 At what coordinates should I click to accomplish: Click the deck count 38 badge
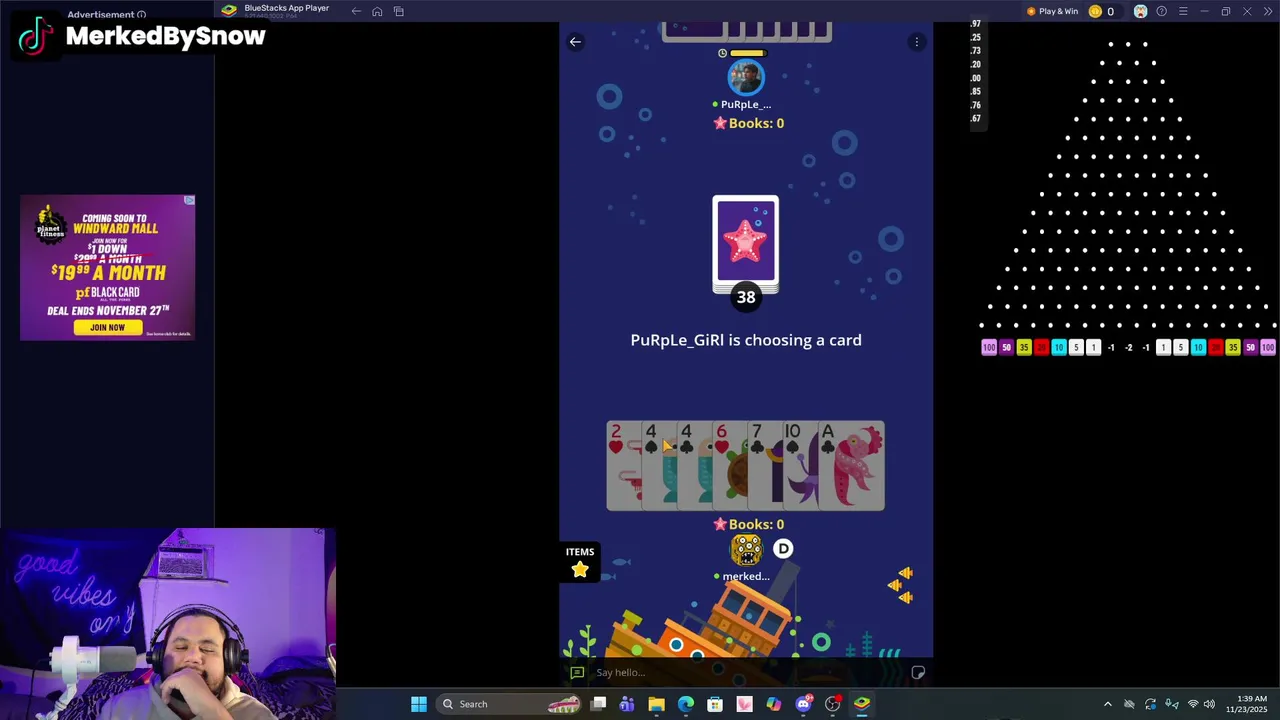click(x=746, y=297)
